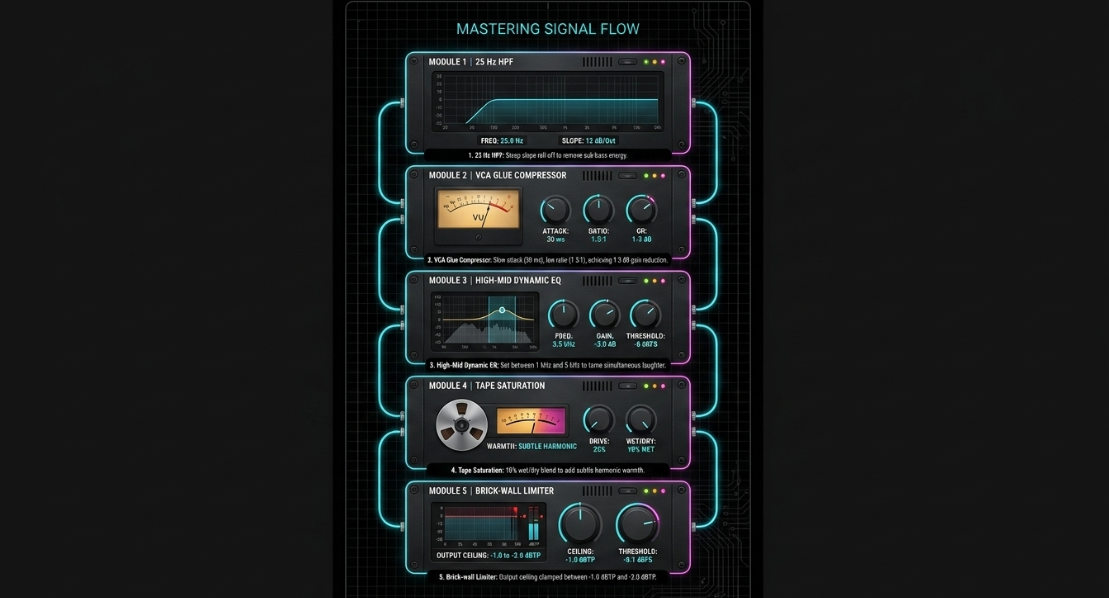The width and height of the screenshot is (1109, 598).
Task: Click the green LED on Module 2
Action: click(646, 175)
